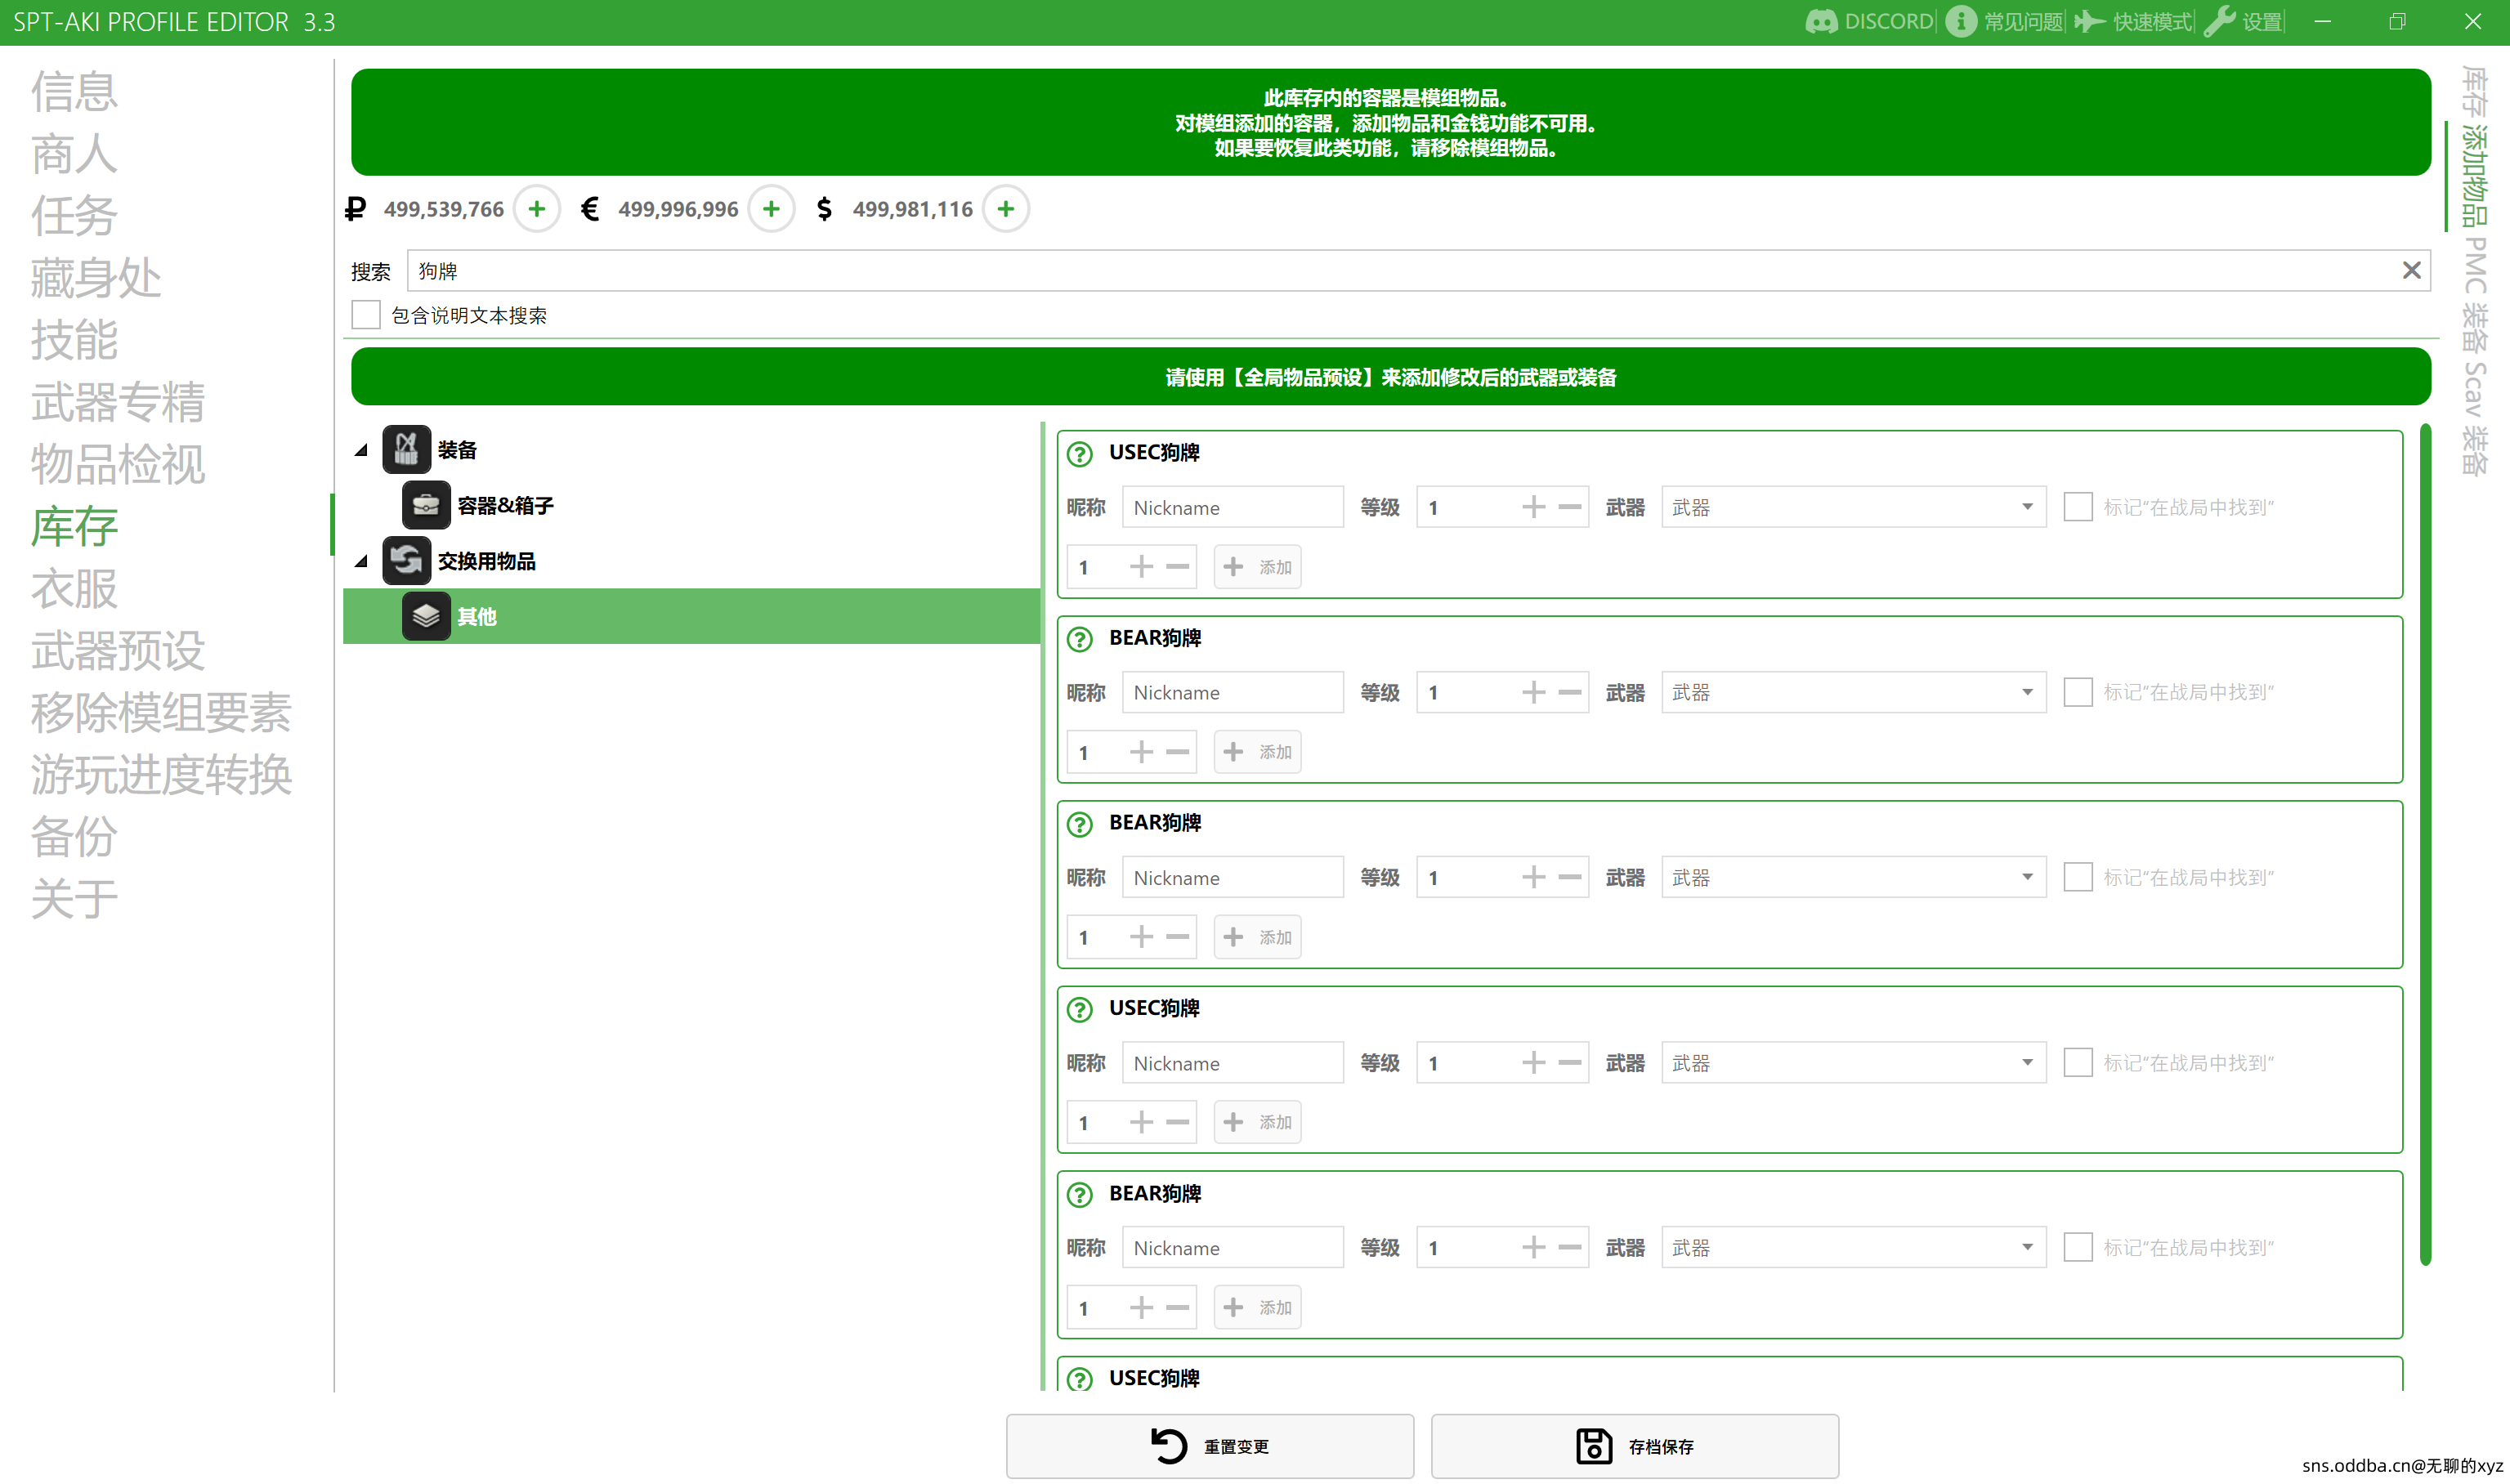Clear the search field with X icon
The image size is (2510, 1484).
pyautogui.click(x=2411, y=271)
